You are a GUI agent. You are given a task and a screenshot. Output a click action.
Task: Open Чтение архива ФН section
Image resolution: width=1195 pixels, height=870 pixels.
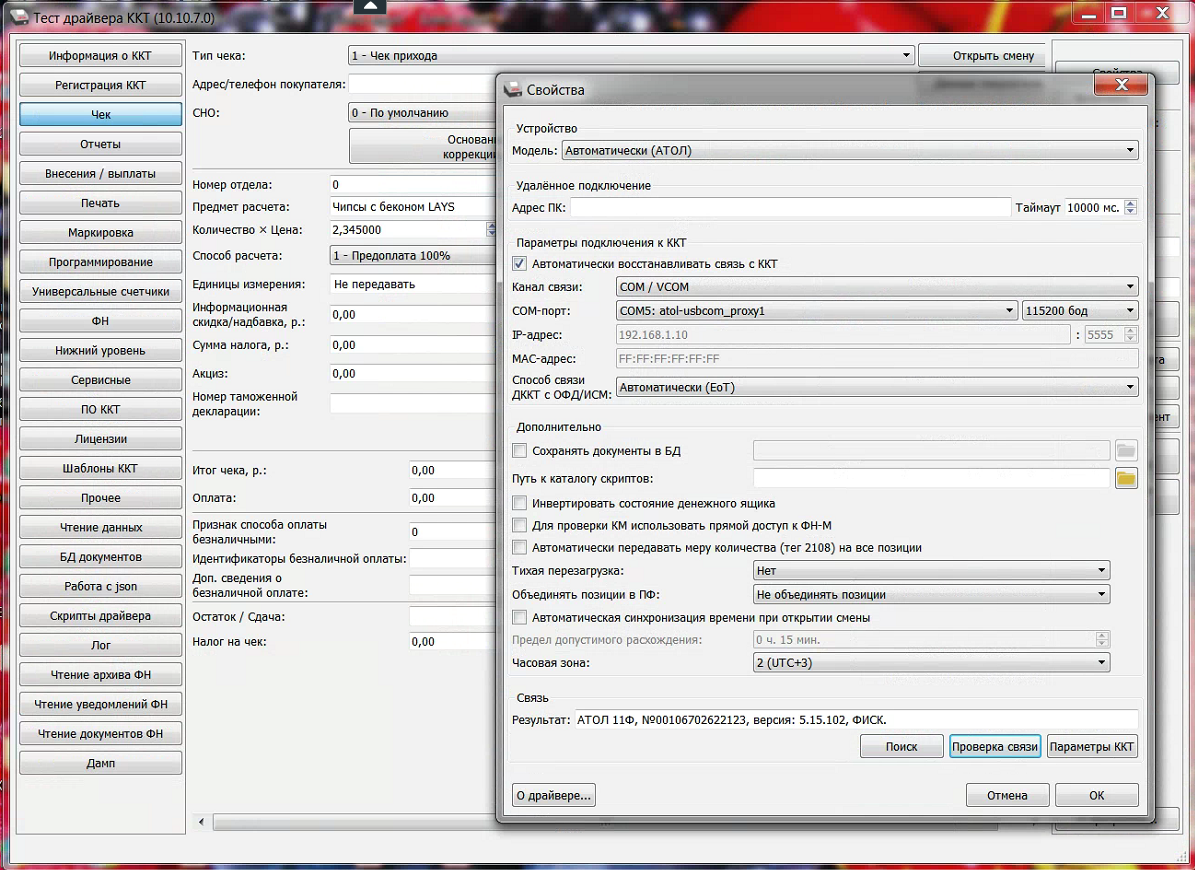tap(101, 675)
